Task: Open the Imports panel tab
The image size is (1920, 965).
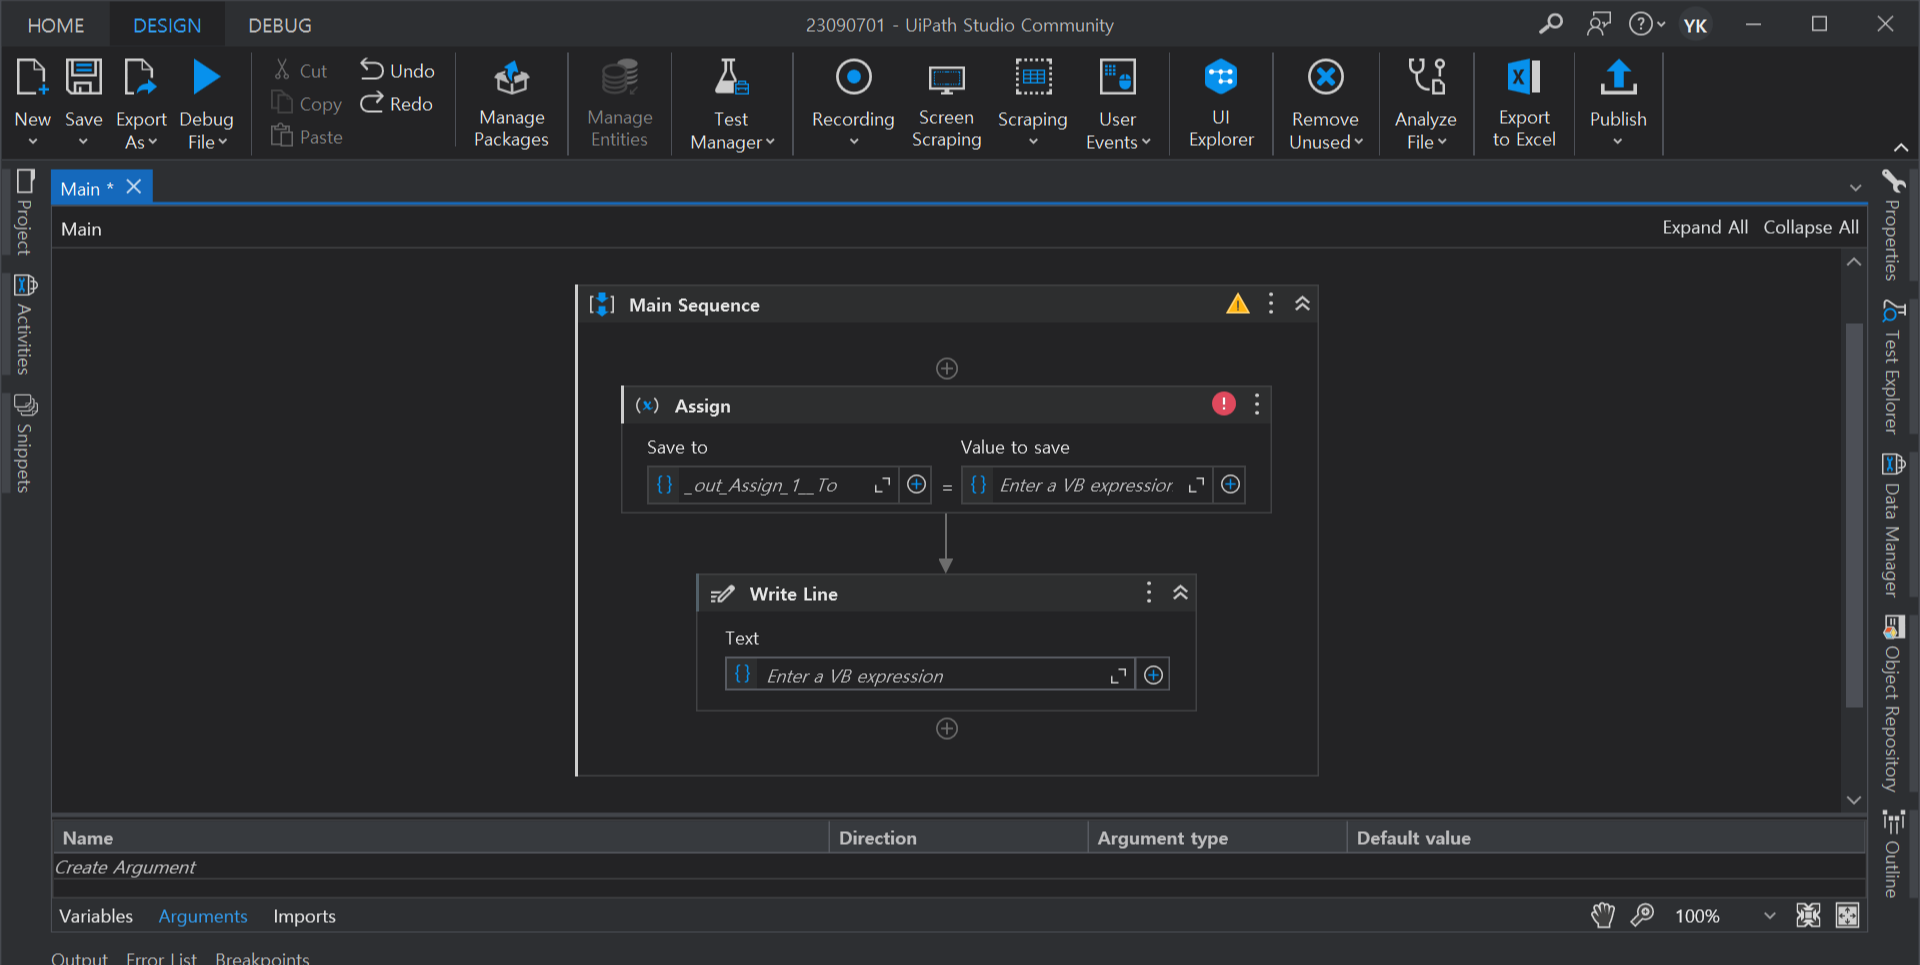Action: pyautogui.click(x=304, y=916)
